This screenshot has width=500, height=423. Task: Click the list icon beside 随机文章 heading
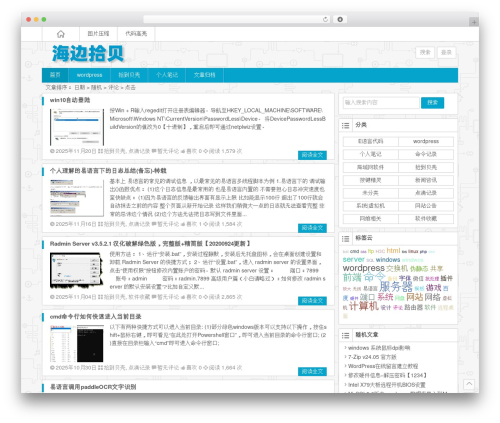pyautogui.click(x=346, y=335)
